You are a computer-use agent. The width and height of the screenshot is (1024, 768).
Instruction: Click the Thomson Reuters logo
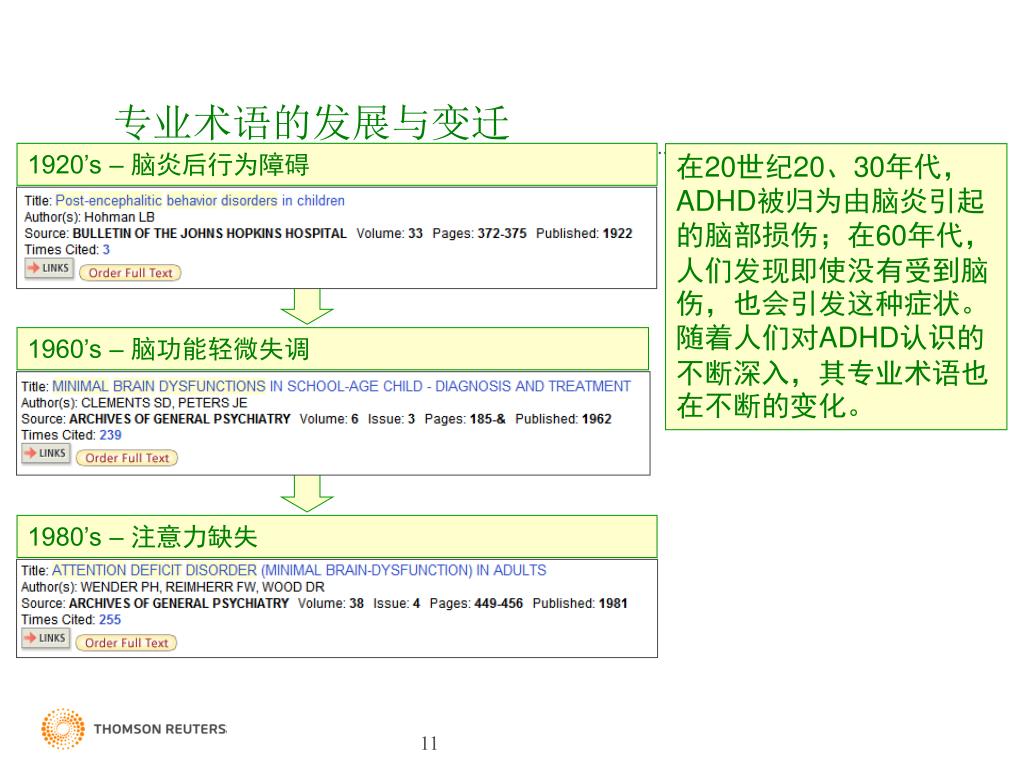click(134, 729)
